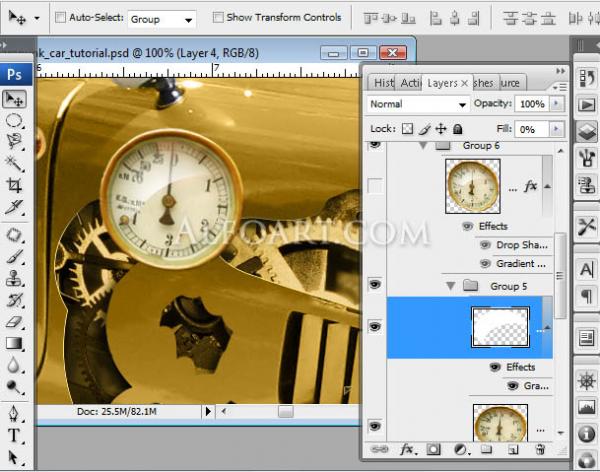This screenshot has width=600, height=472.
Task: Edit the Fill value field
Action: pos(532,129)
